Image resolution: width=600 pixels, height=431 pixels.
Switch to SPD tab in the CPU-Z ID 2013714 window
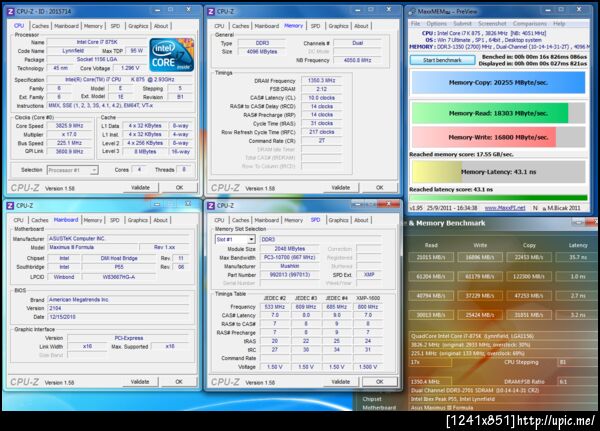[115, 26]
